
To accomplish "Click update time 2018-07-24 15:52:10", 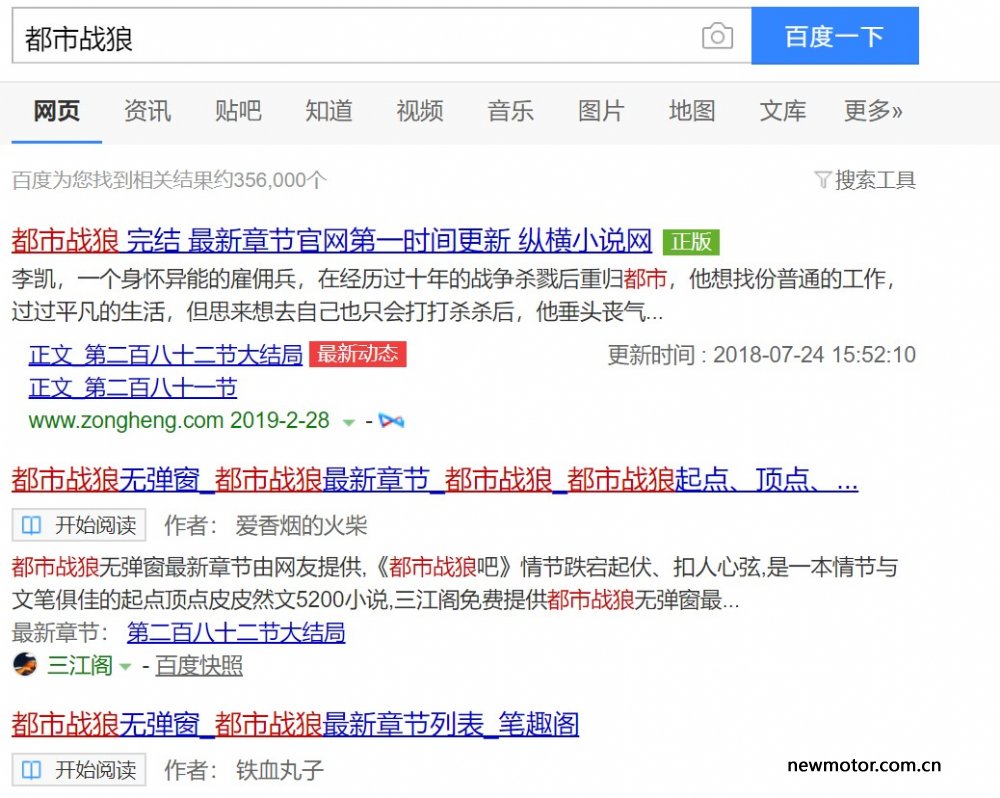I will click(x=814, y=355).
